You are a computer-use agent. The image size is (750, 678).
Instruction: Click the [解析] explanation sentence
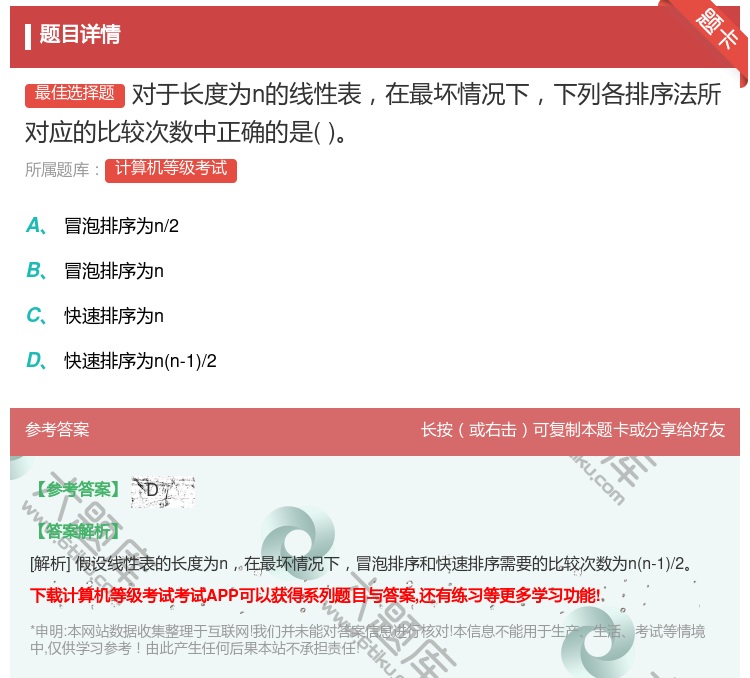361,564
